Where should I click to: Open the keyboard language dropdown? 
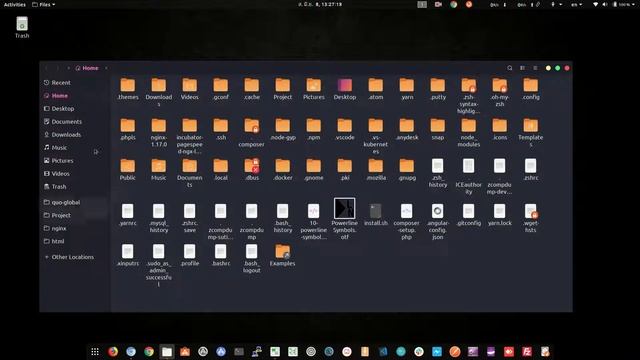(x=576, y=4)
